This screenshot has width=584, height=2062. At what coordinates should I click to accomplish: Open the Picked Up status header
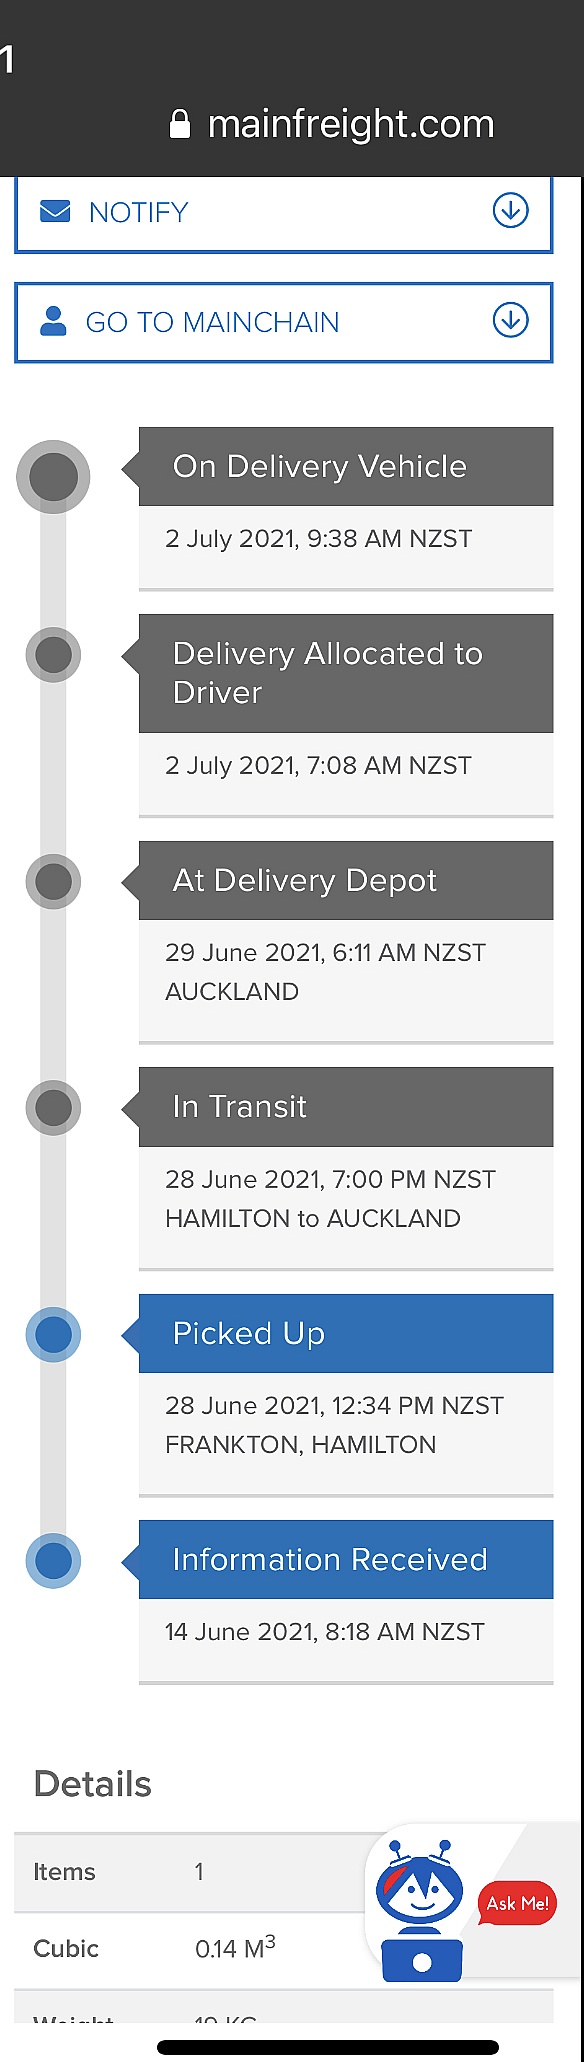[x=346, y=1333]
